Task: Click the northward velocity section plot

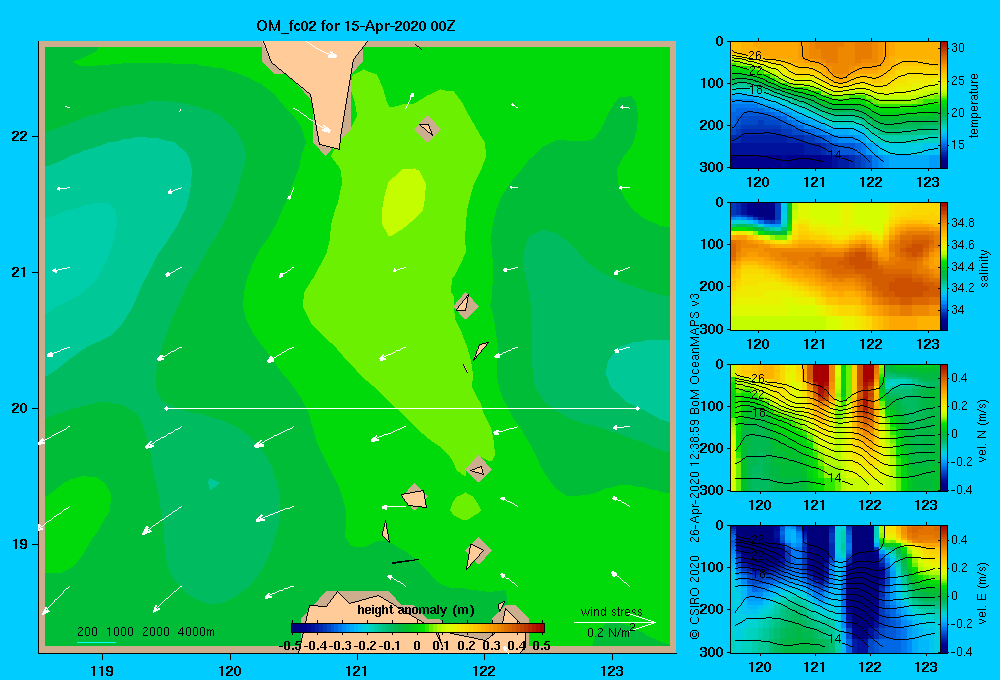Action: [x=834, y=427]
